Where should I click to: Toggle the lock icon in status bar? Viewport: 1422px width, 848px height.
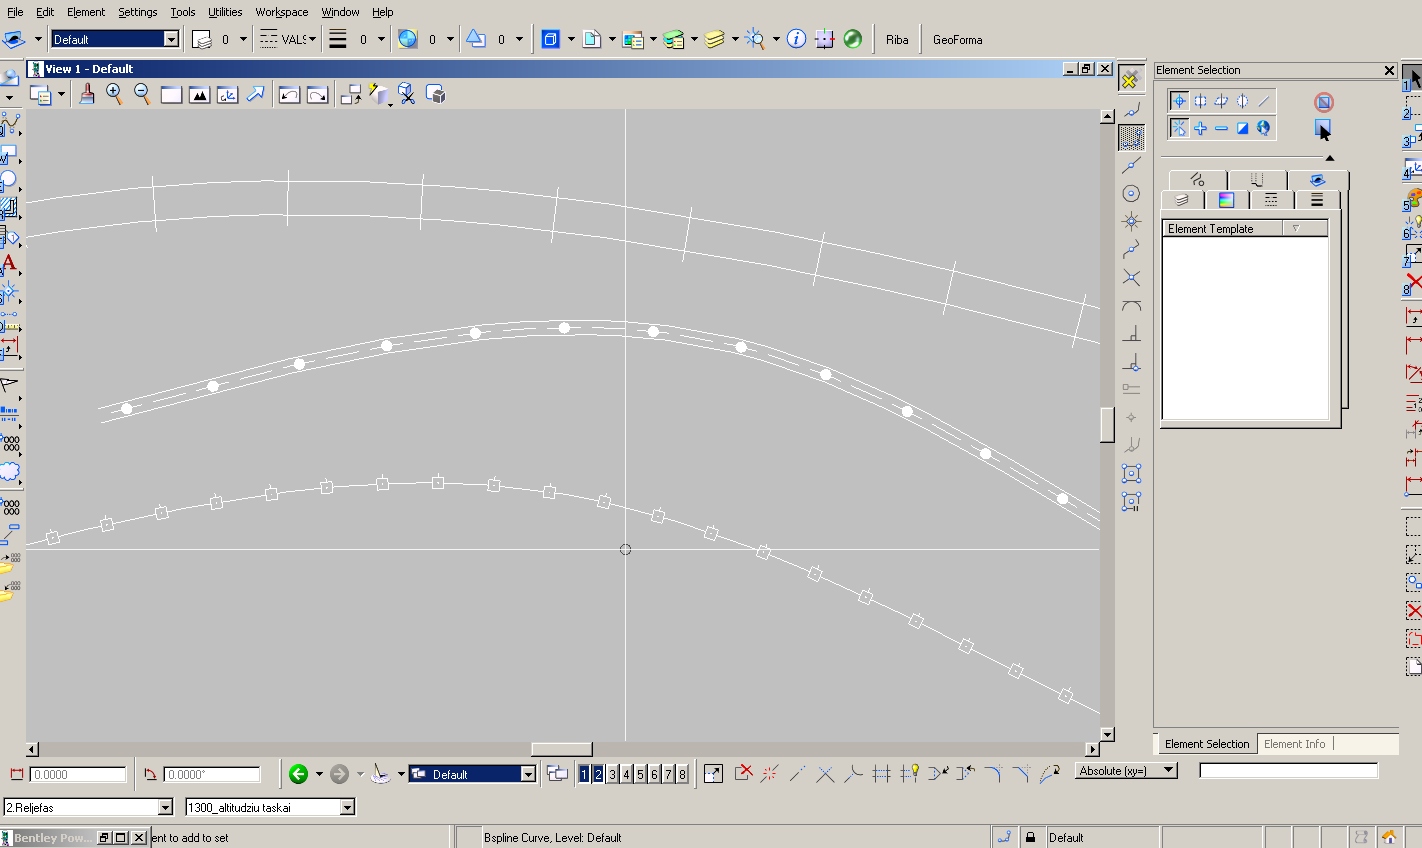pyautogui.click(x=1031, y=837)
